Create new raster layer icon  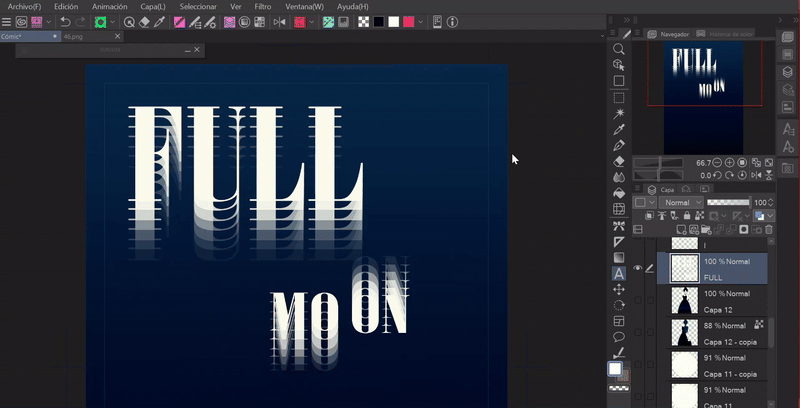[x=681, y=230]
